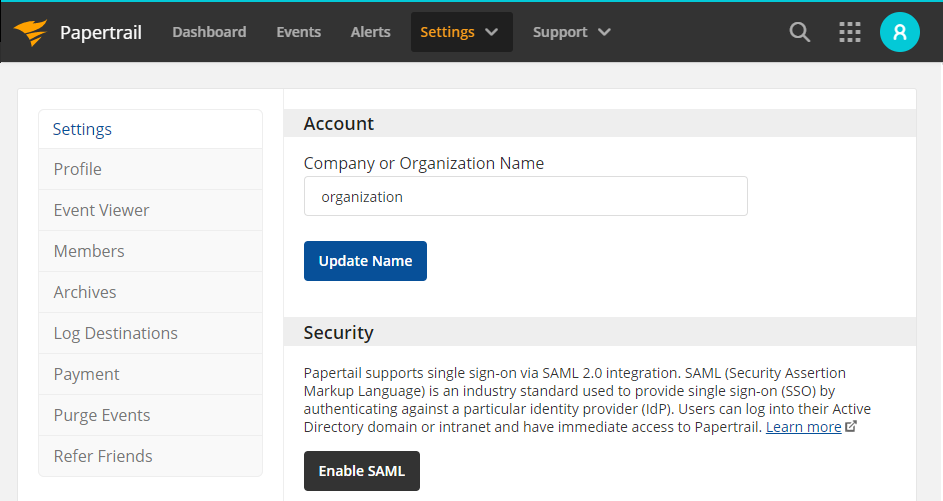
Task: Select Purge Events in the sidebar
Action: [101, 415]
